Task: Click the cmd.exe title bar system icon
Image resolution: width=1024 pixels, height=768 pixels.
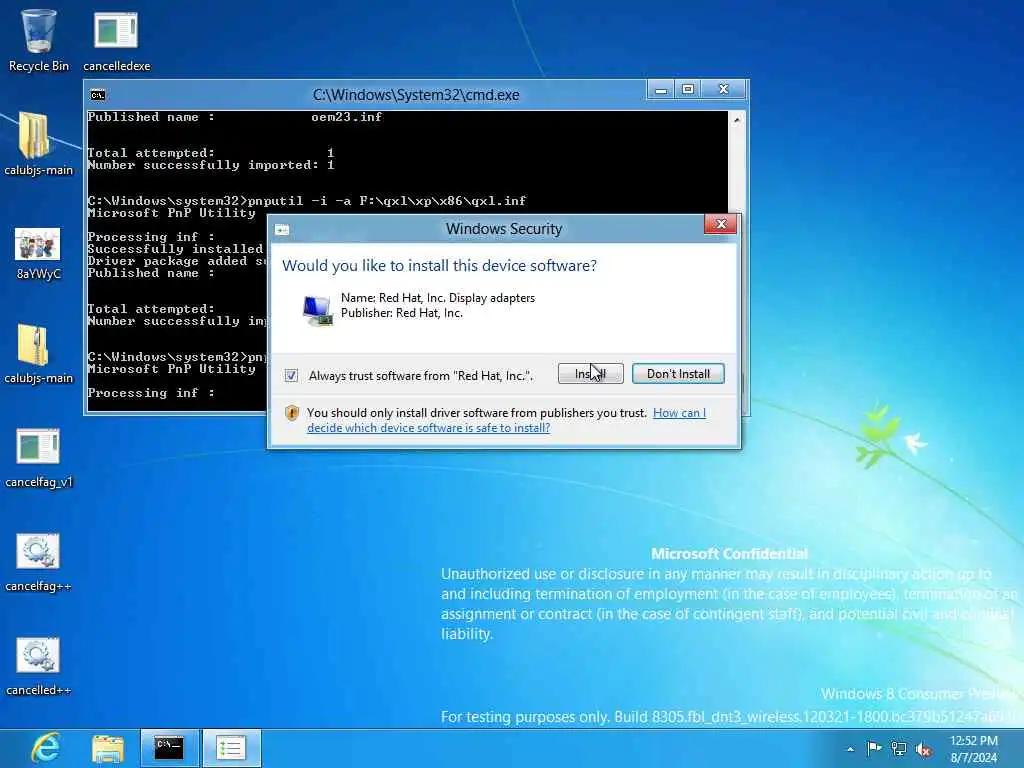Action: (98, 95)
